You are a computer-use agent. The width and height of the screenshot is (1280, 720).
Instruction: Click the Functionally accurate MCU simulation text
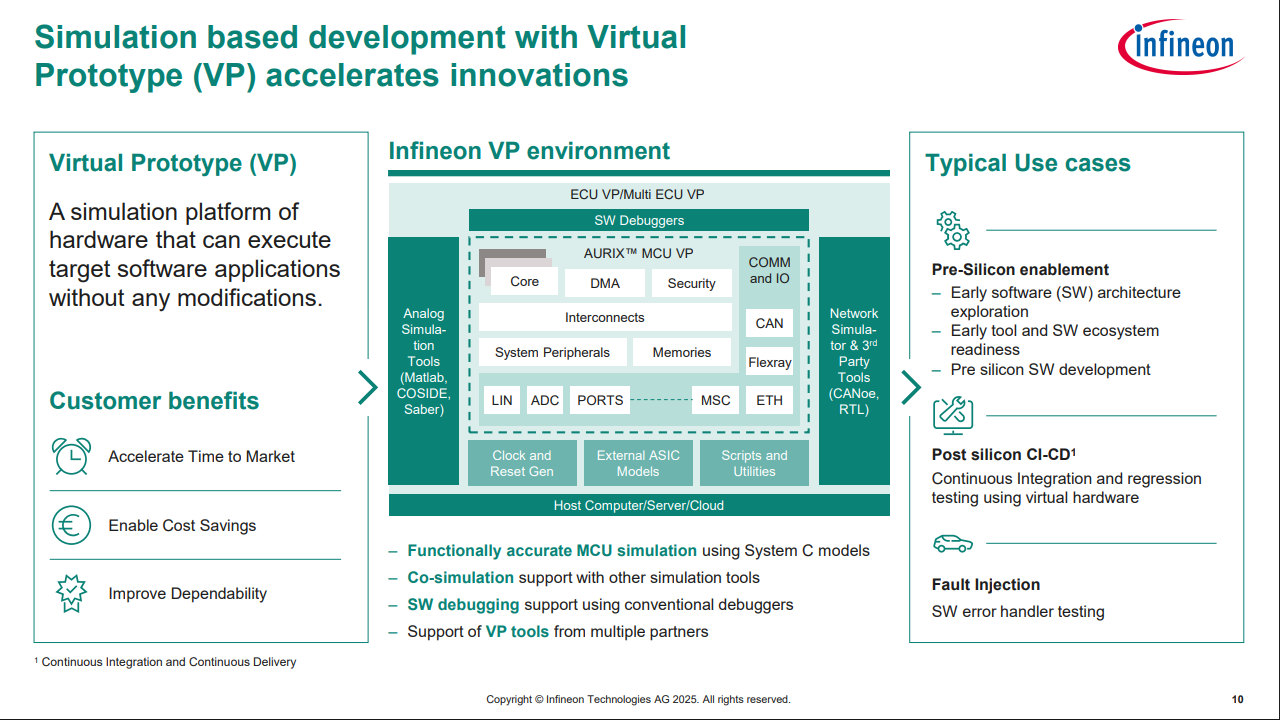click(551, 551)
